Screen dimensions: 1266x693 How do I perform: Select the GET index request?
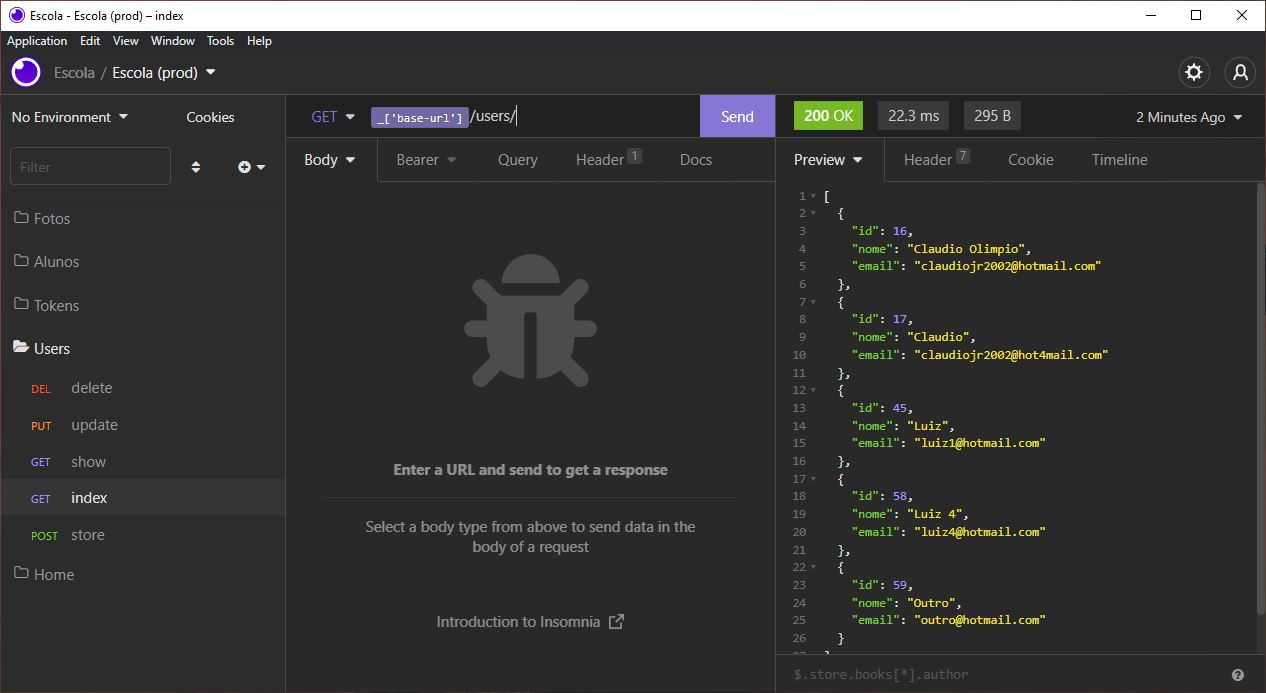(142, 498)
